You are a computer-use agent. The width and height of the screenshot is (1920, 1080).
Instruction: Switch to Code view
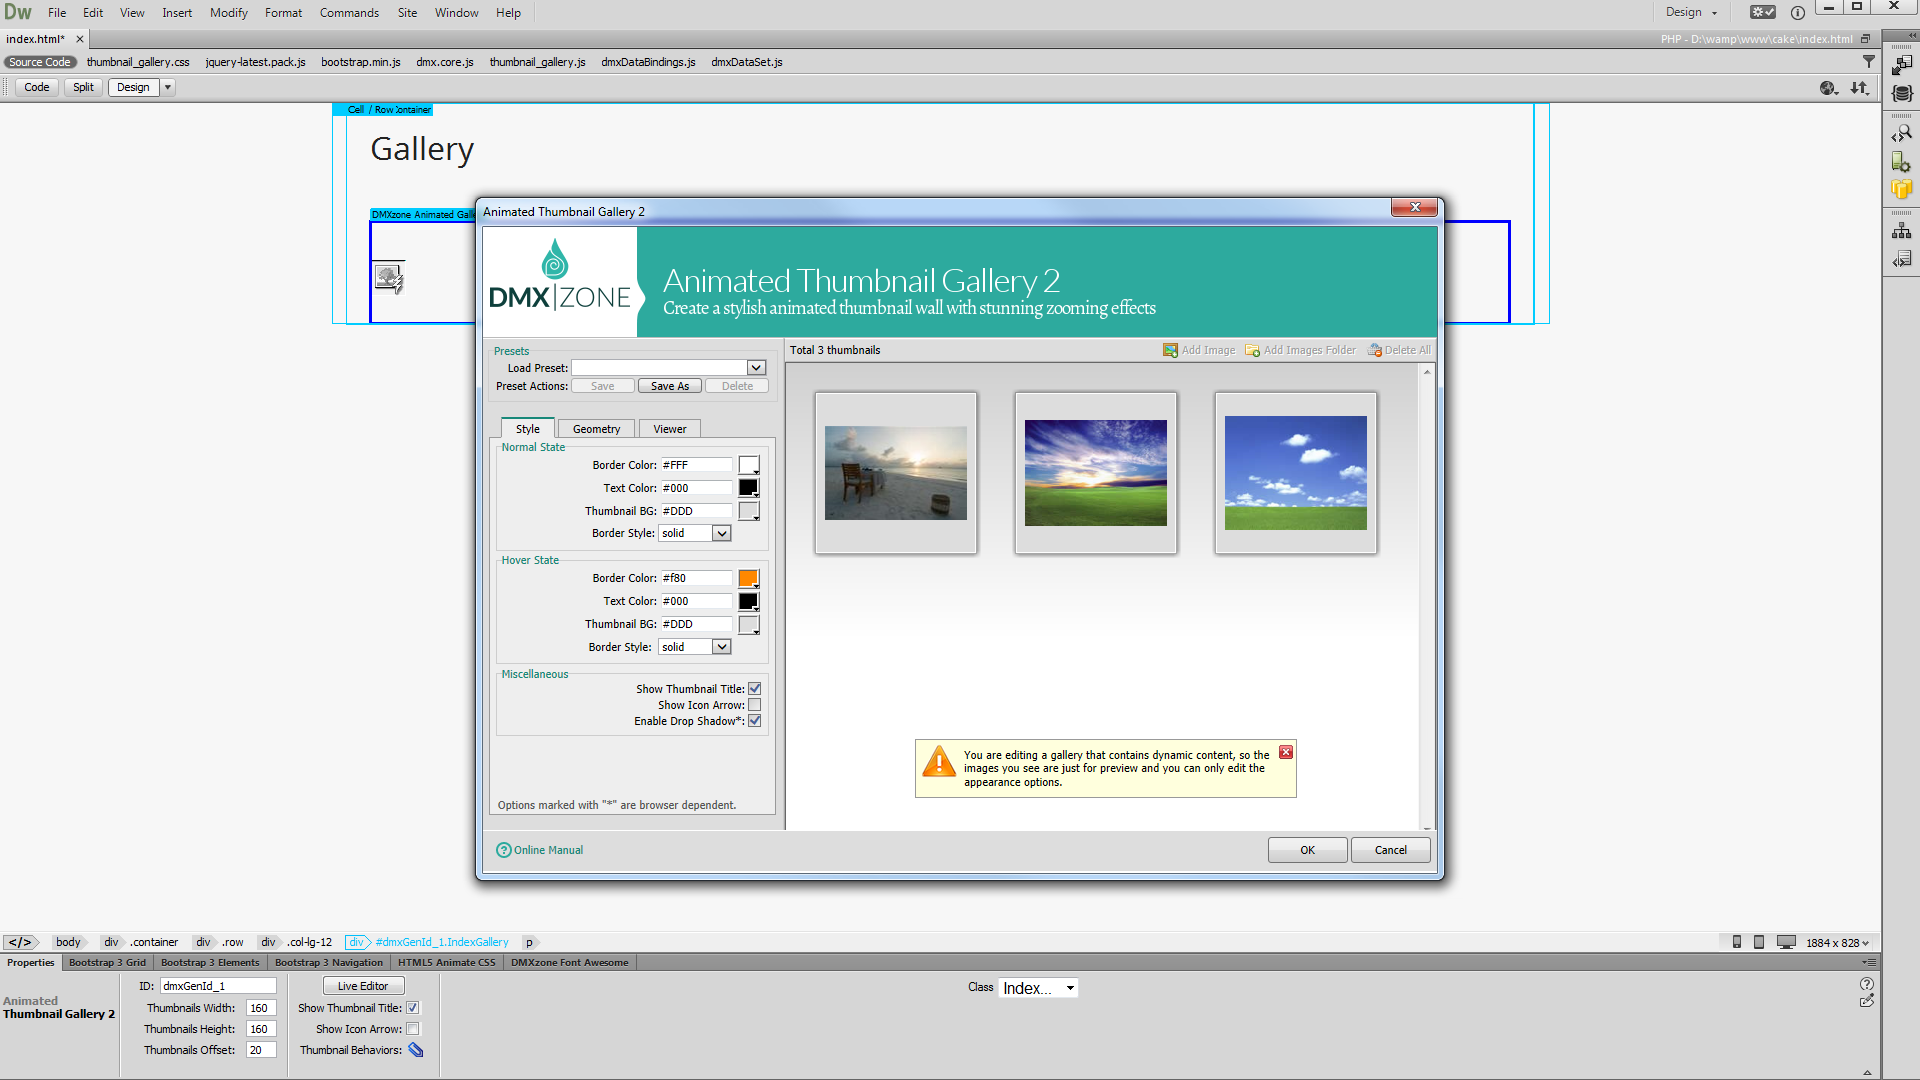[37, 88]
